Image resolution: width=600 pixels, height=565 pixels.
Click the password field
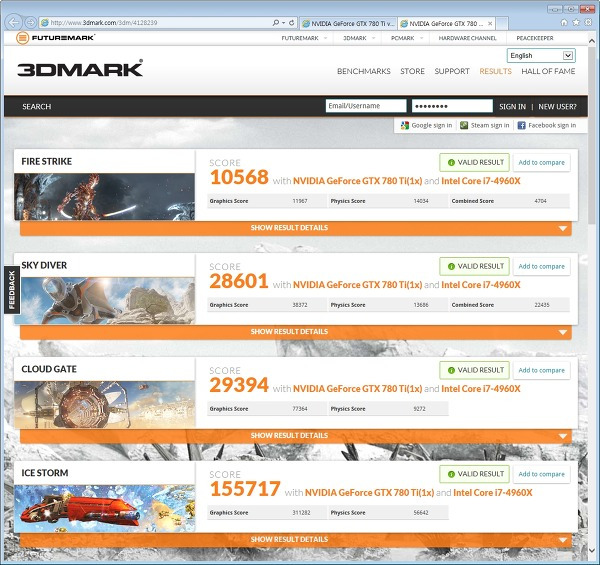coord(452,106)
